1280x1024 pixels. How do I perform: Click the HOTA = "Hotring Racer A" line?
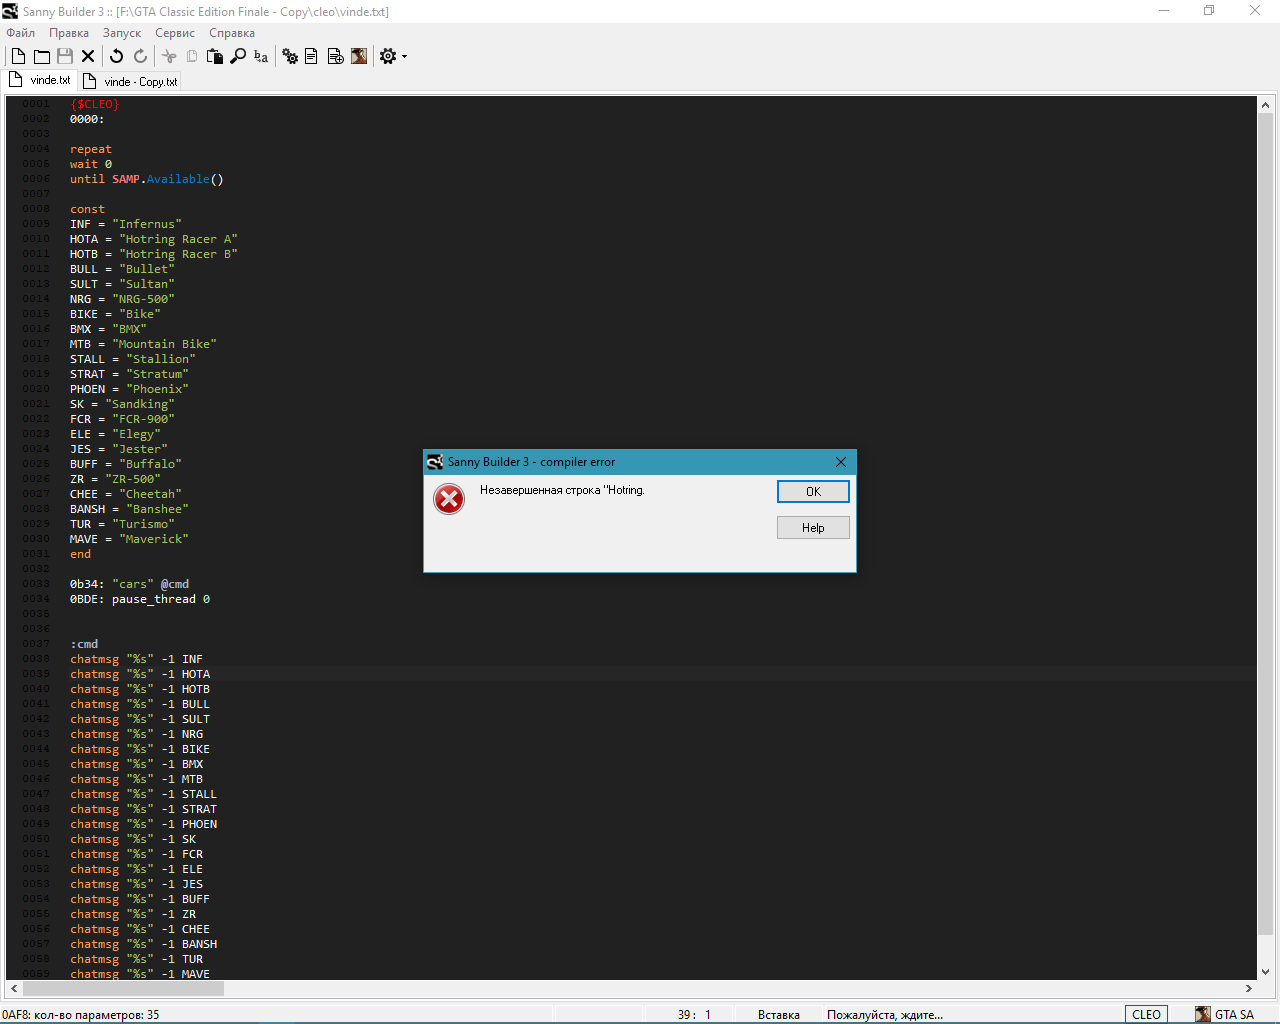[153, 239]
